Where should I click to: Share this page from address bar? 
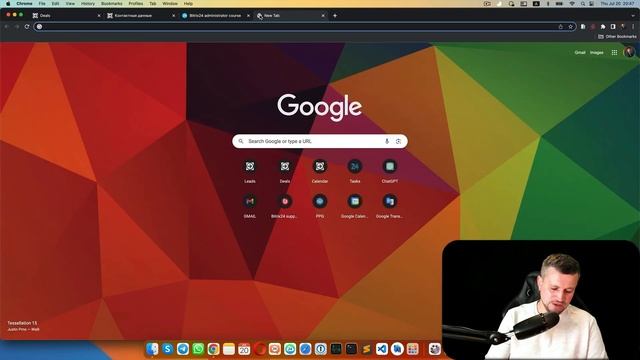click(561, 27)
